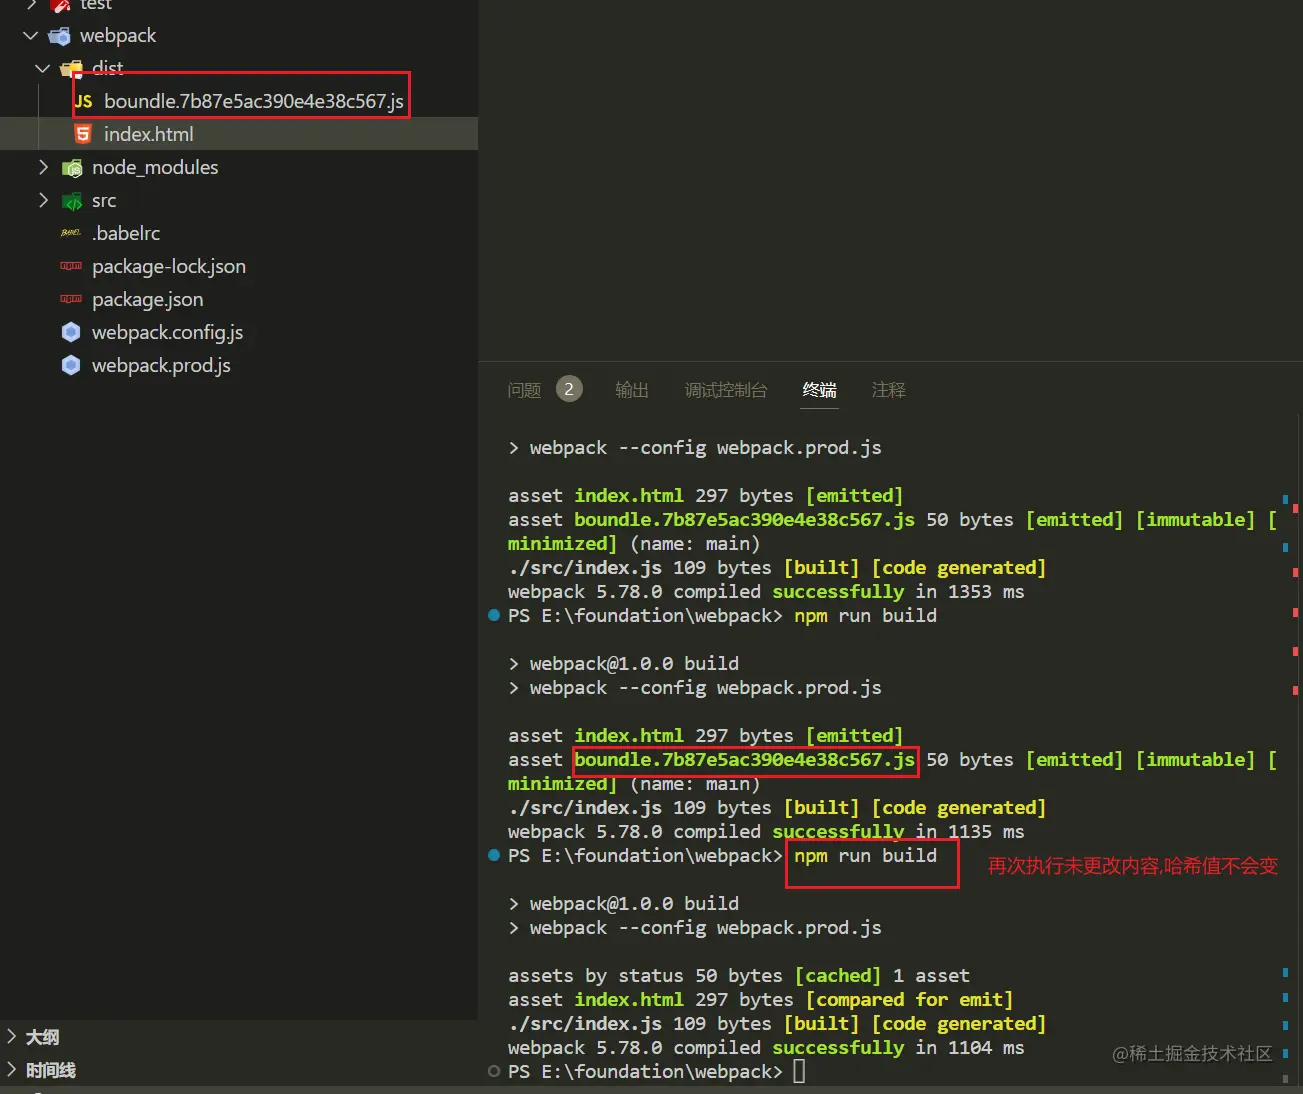Click the webpack folder icon
The width and height of the screenshot is (1303, 1094).
[x=60, y=36]
